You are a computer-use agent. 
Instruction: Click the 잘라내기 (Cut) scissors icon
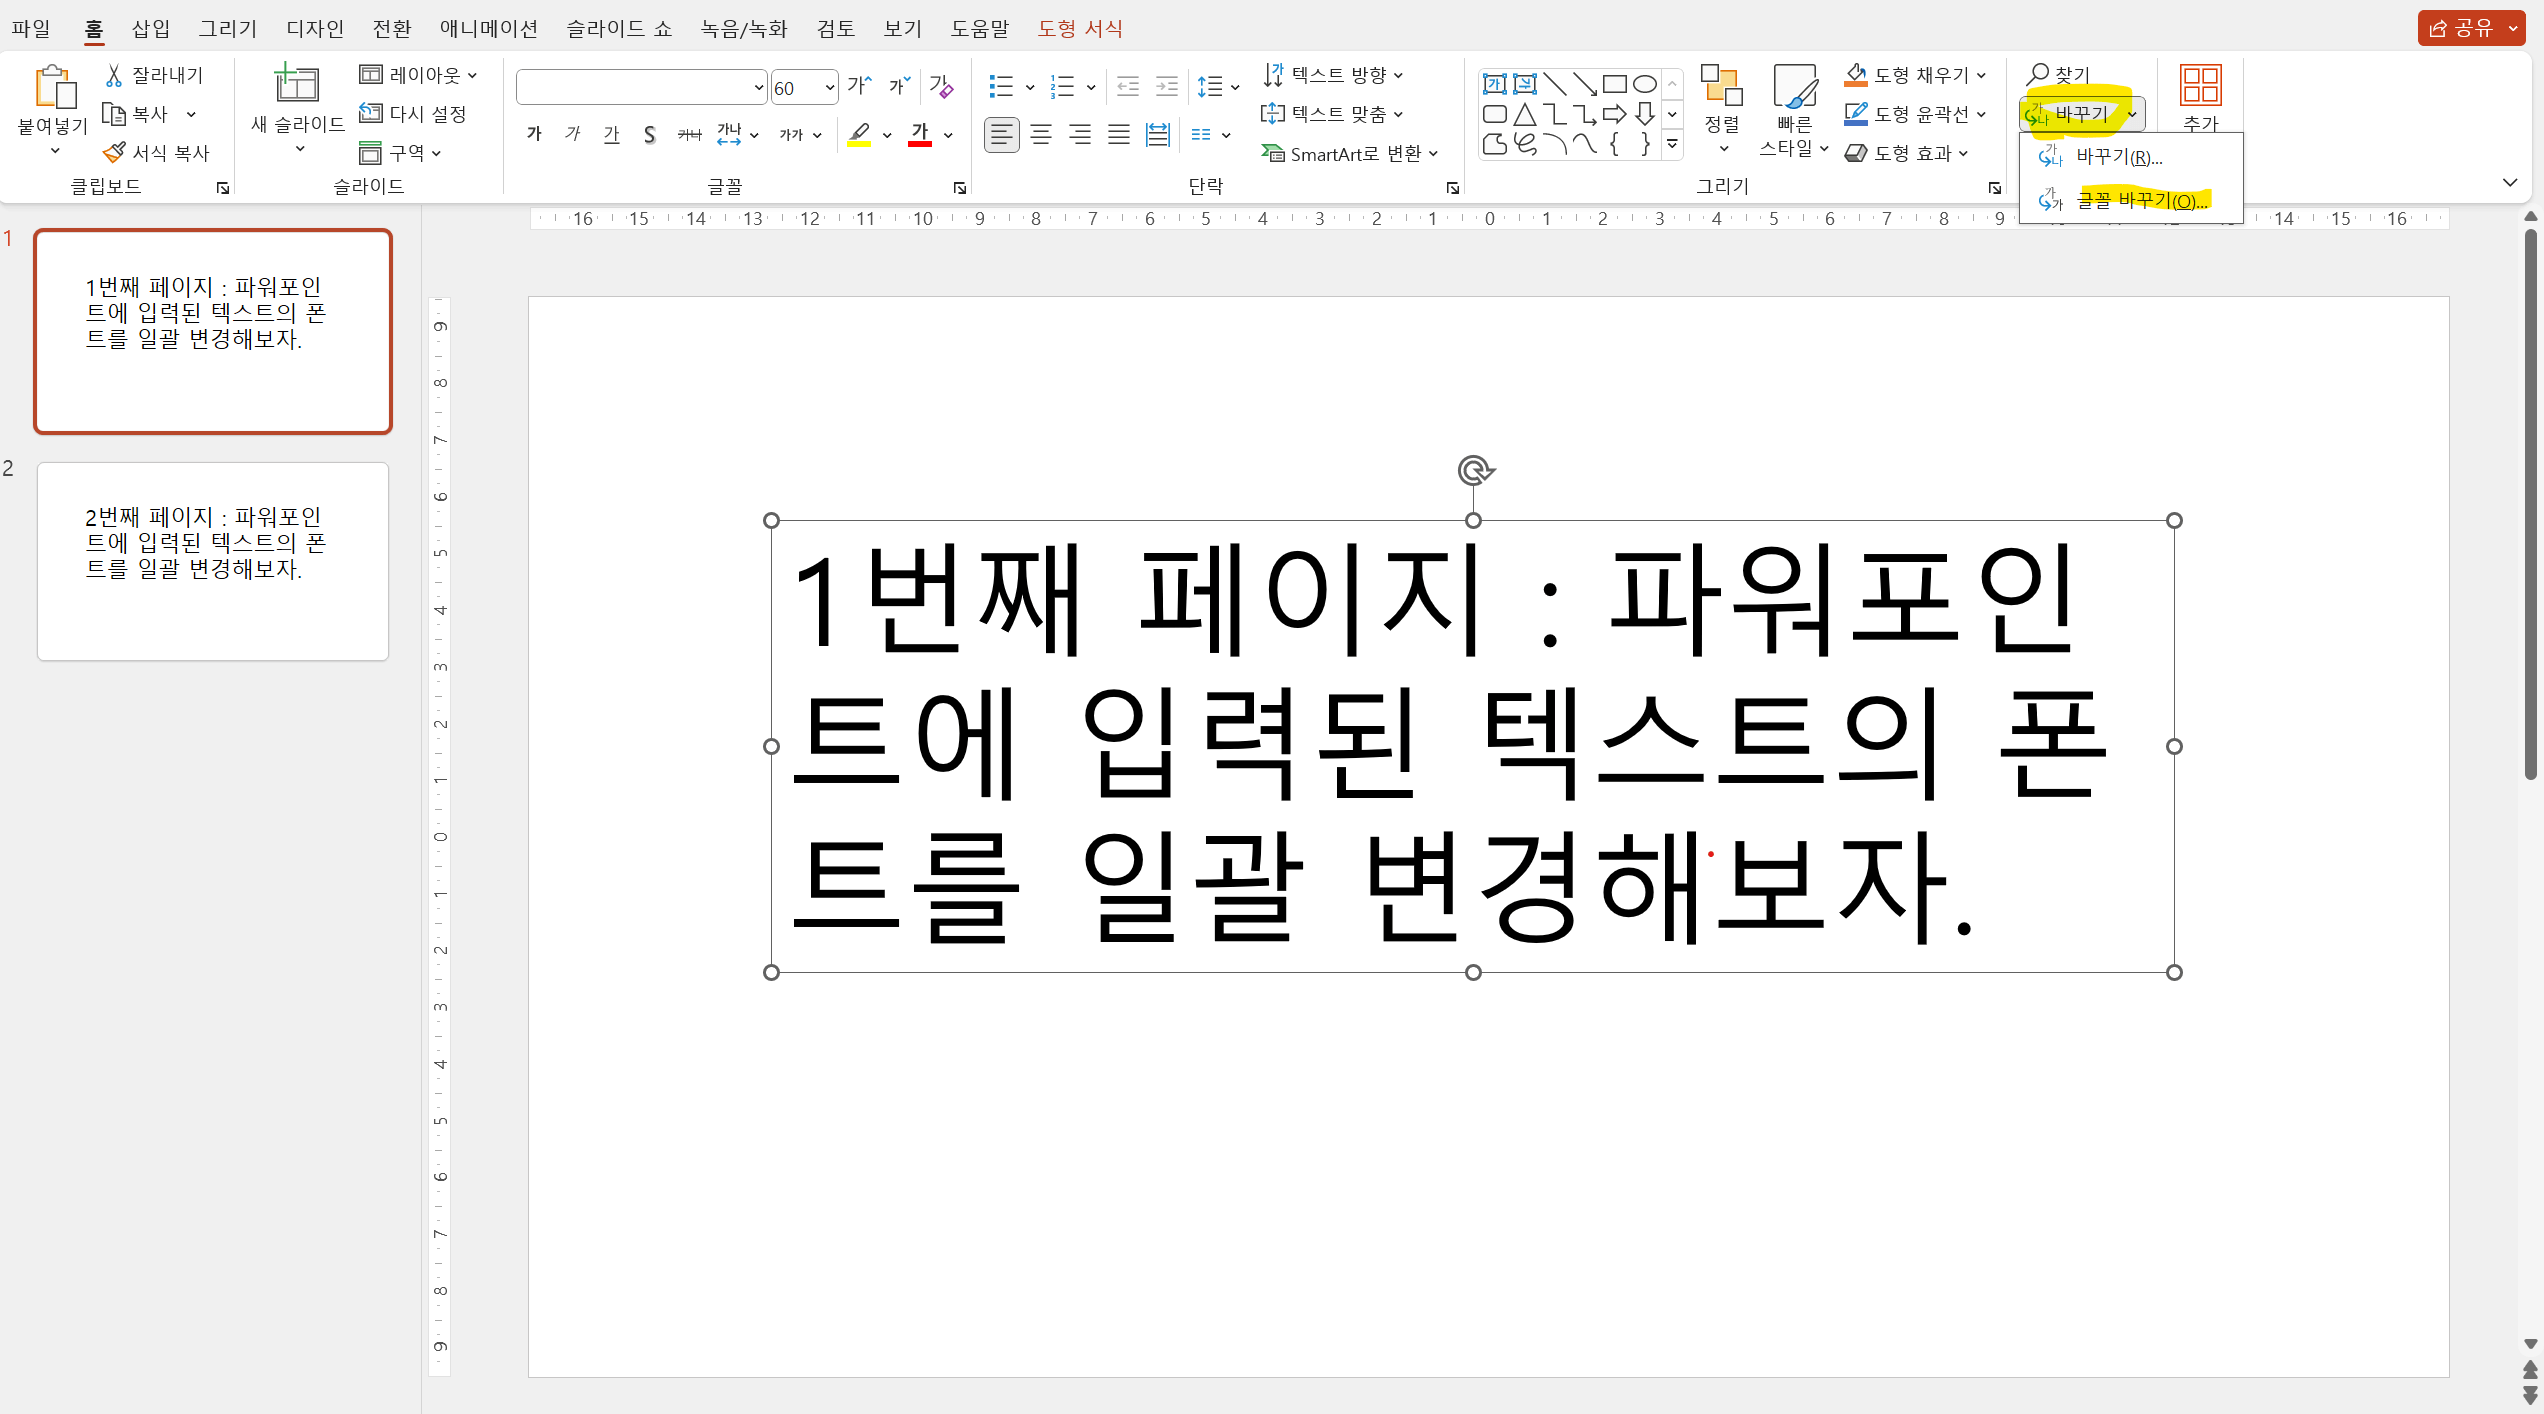(x=113, y=74)
